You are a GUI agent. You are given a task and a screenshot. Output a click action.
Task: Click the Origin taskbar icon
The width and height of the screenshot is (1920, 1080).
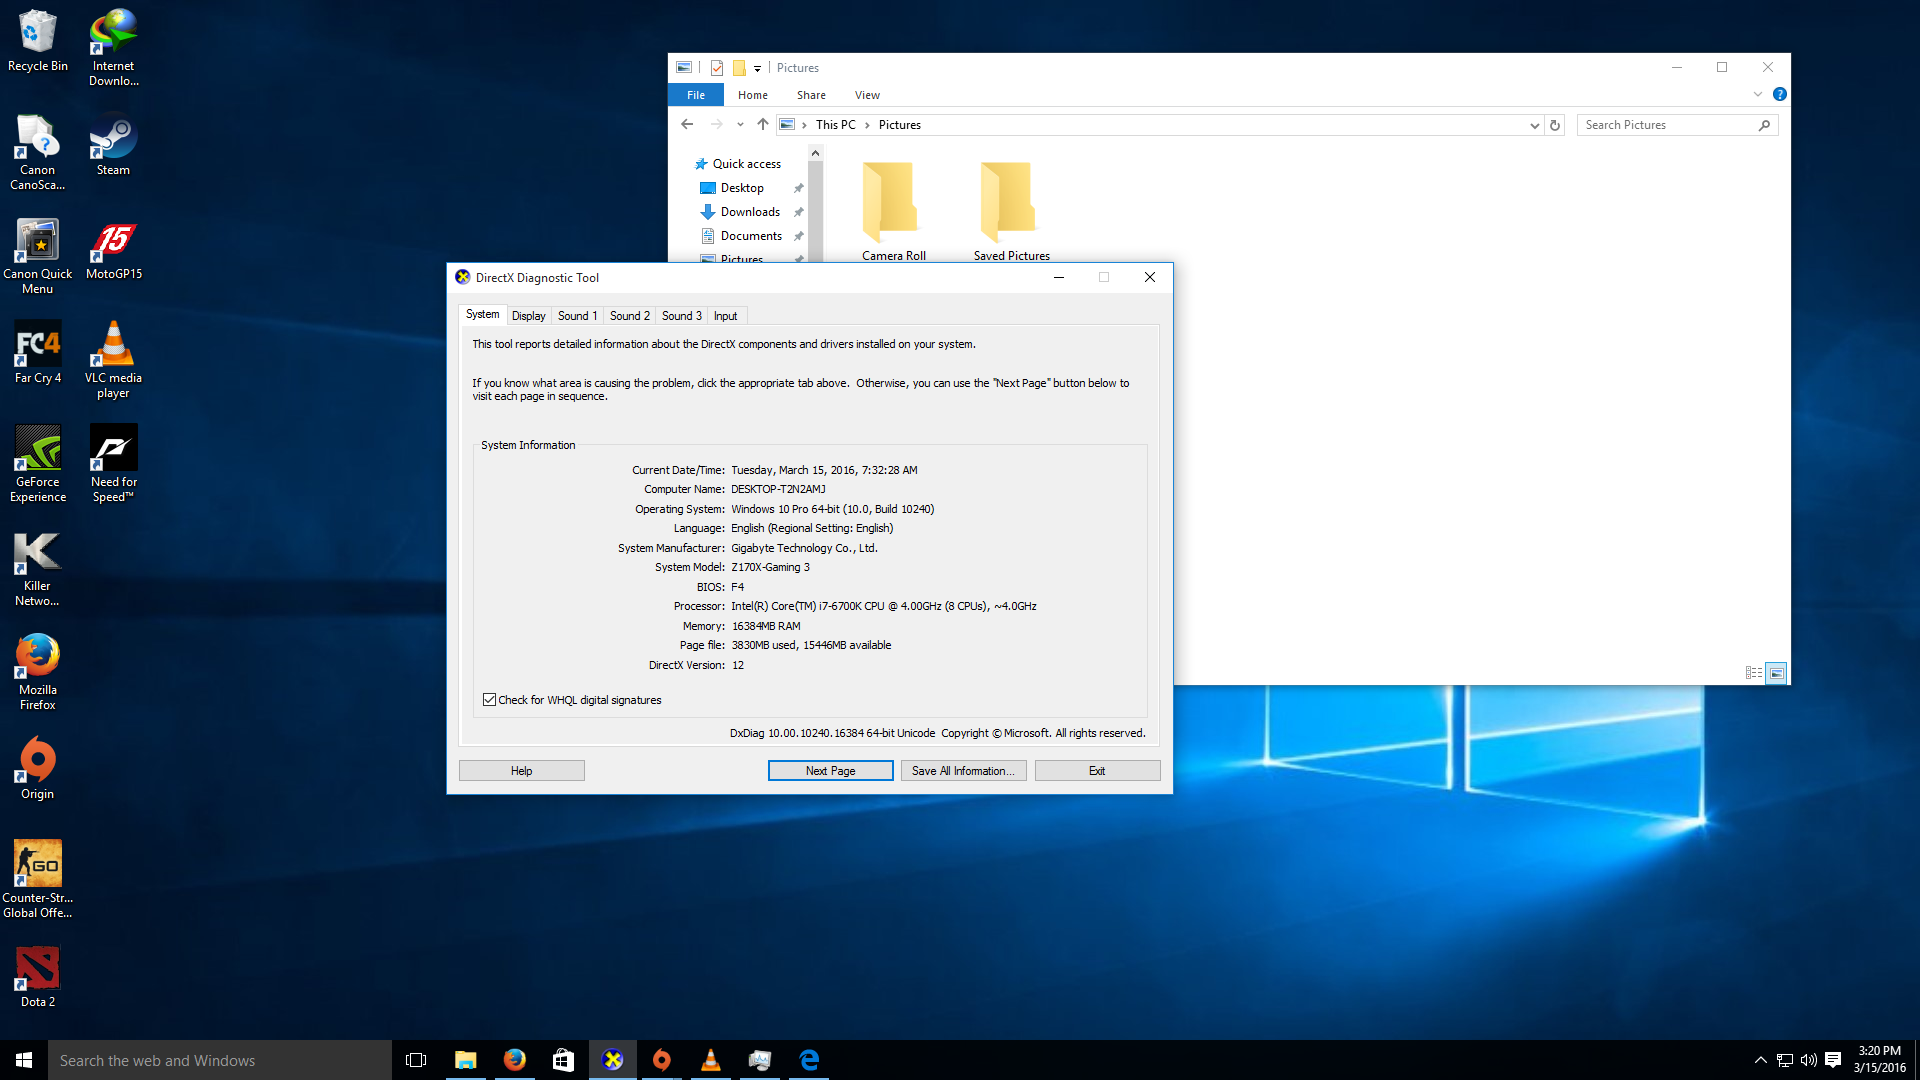pyautogui.click(x=662, y=1060)
